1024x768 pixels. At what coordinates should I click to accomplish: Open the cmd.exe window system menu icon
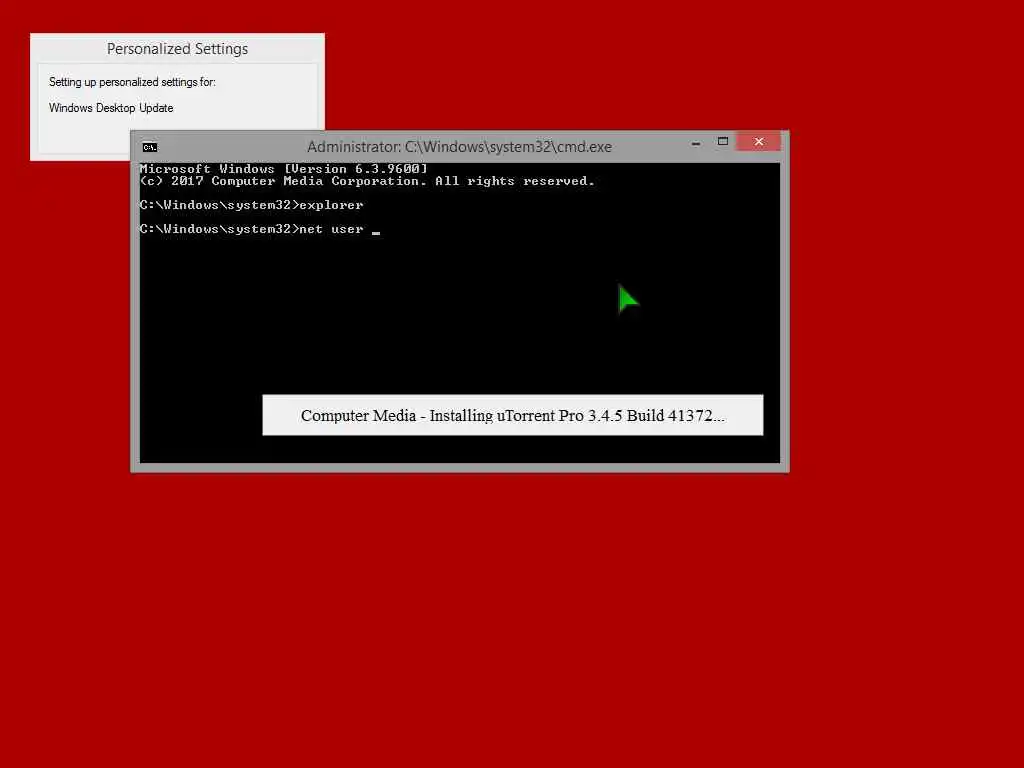pos(150,147)
